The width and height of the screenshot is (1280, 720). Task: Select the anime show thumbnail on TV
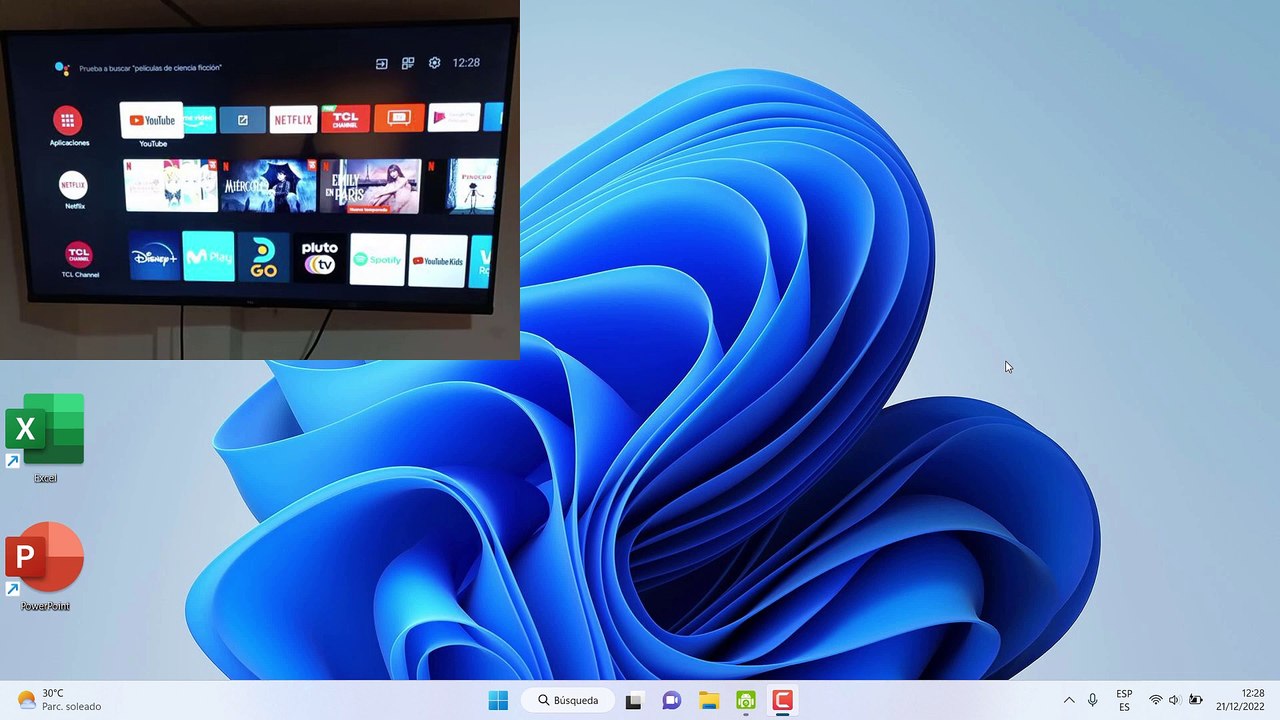coord(170,185)
